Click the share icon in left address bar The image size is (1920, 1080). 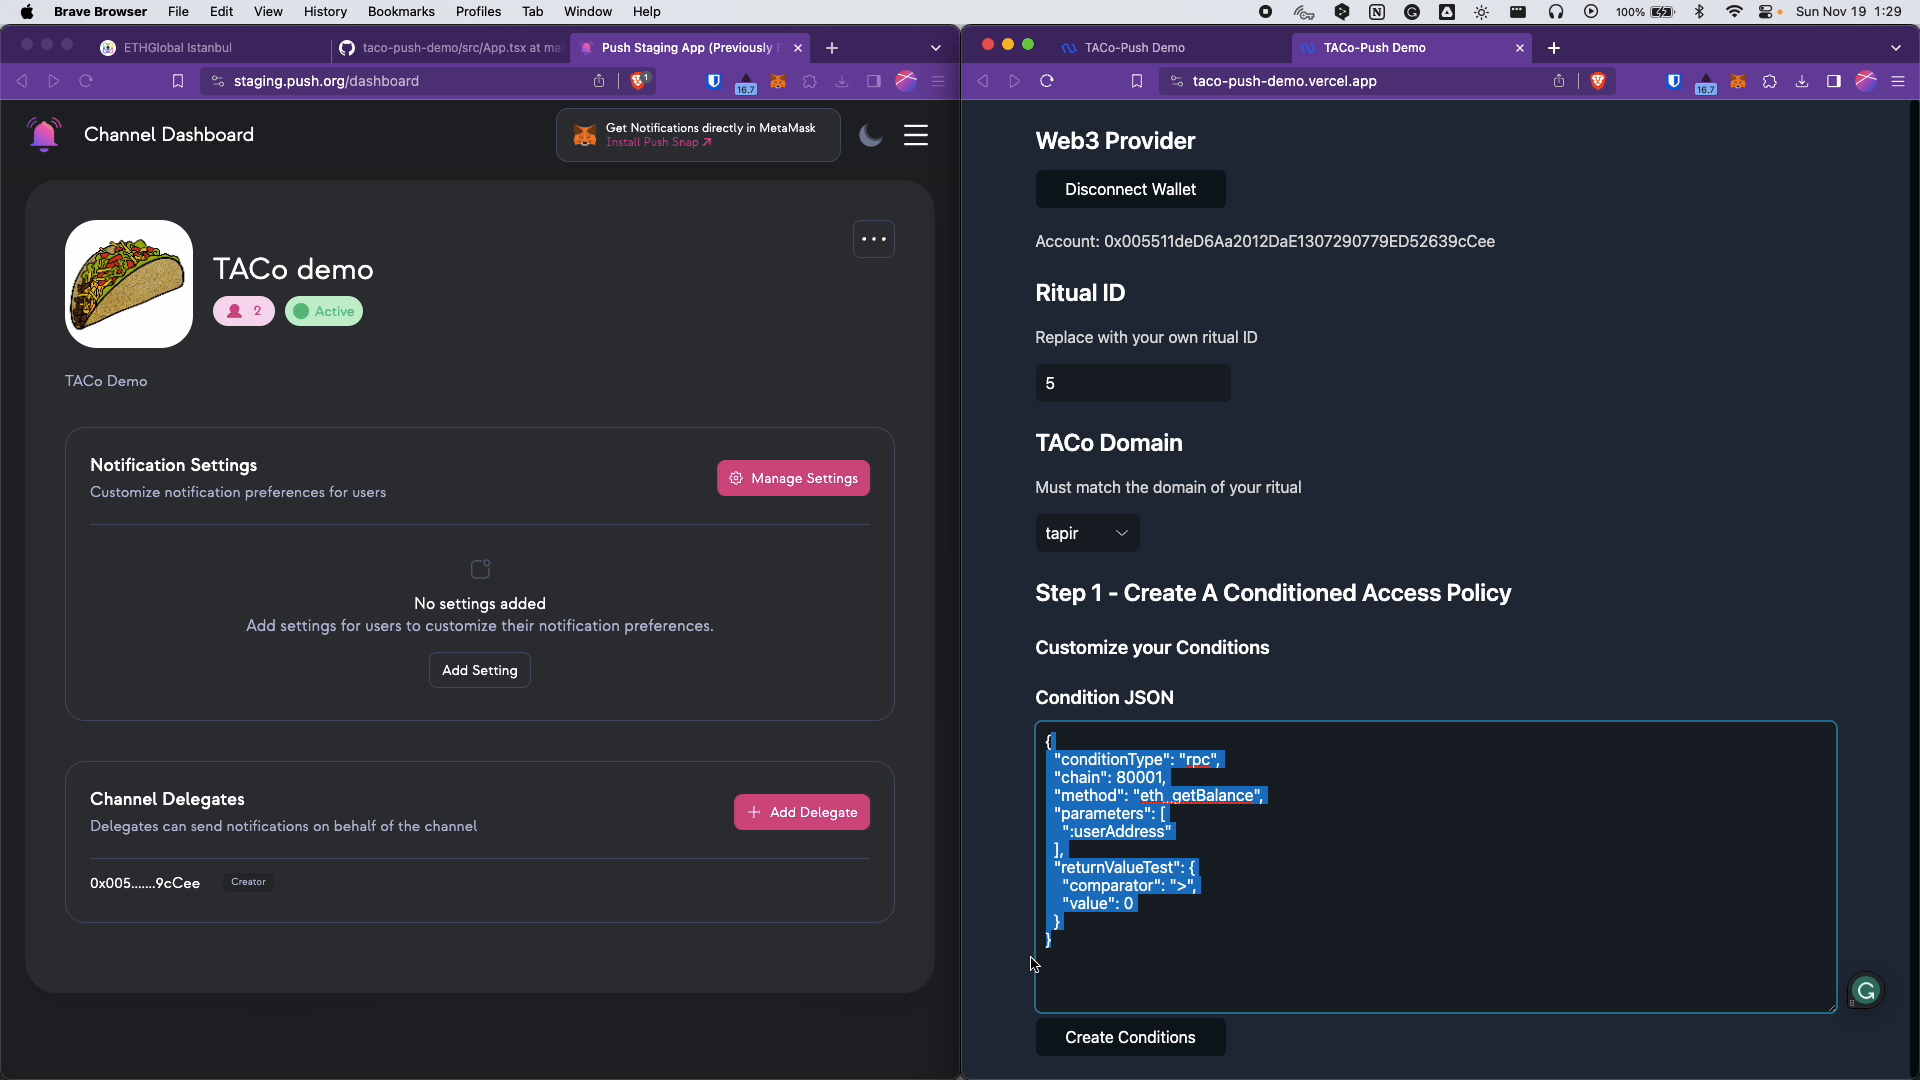pyautogui.click(x=599, y=81)
